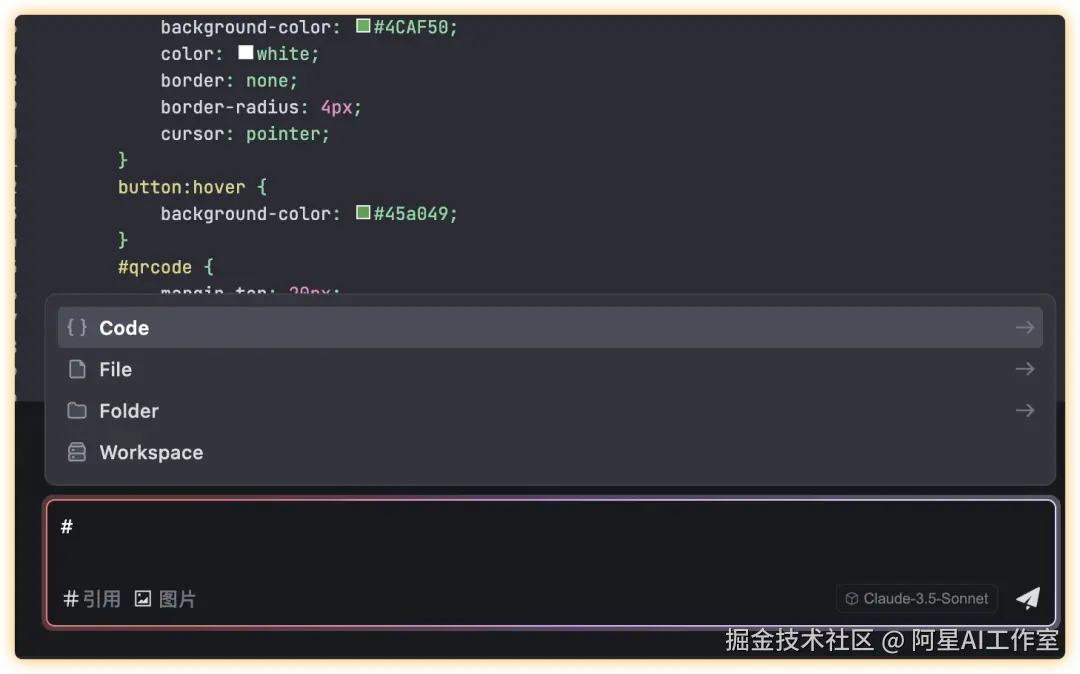
Task: Pick the Folder reference entry
Action: [550, 411]
